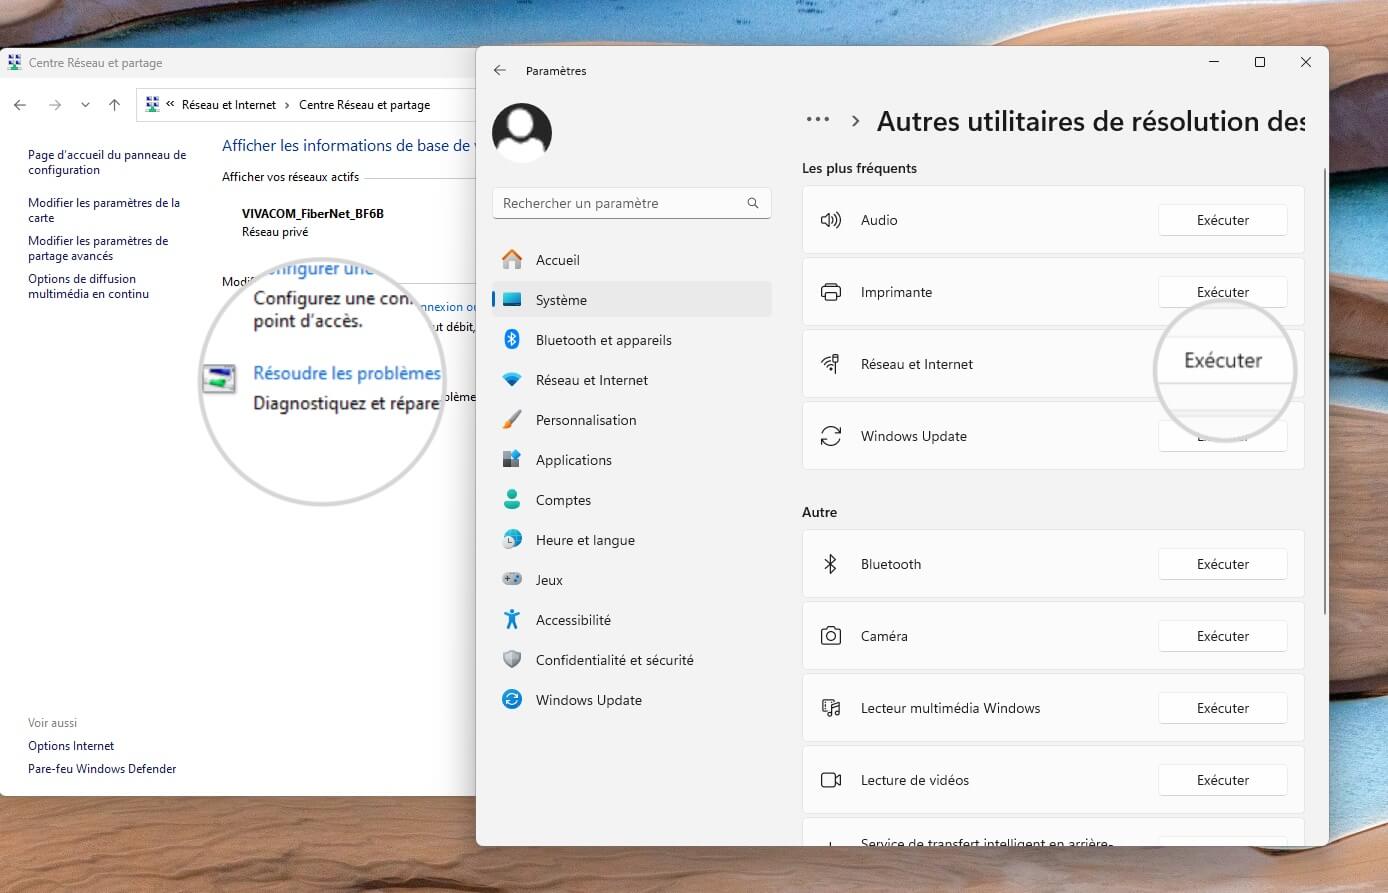Click the Lecture de vidéos icon

pyautogui.click(x=830, y=780)
